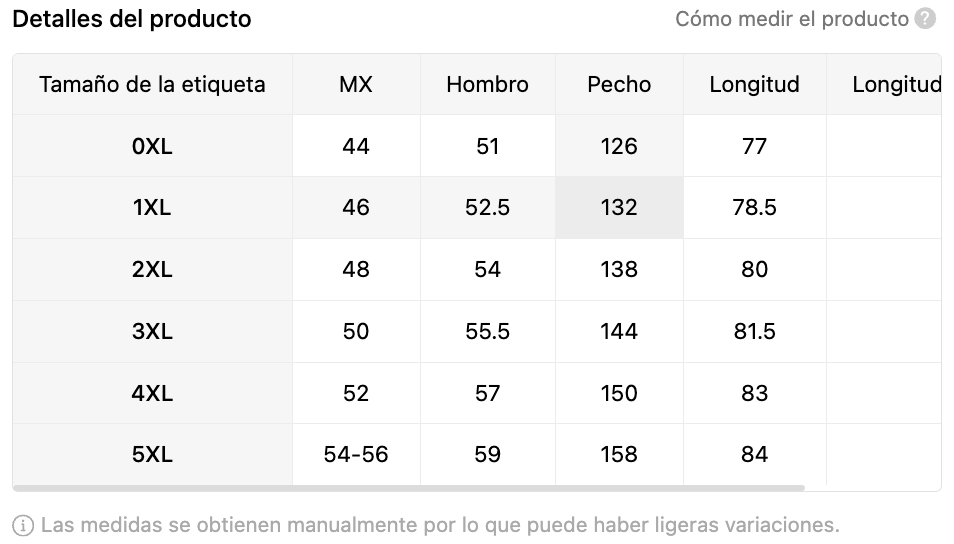Click the Hombro value 55.5 cell

[x=487, y=332]
